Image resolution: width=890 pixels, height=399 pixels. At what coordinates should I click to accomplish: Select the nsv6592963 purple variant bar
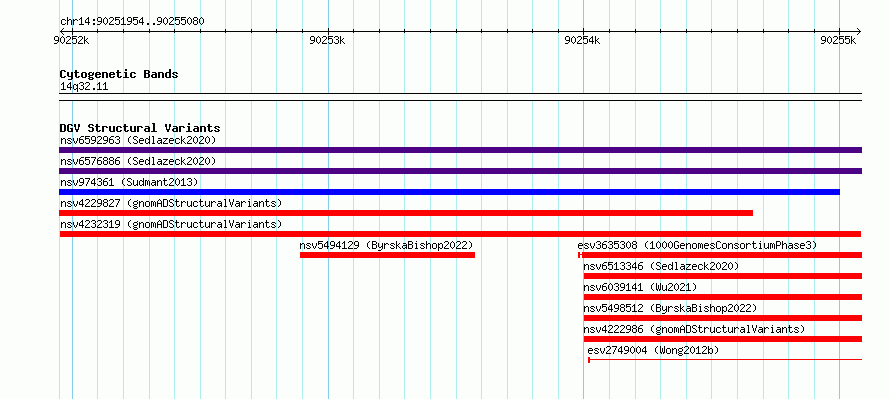point(460,150)
